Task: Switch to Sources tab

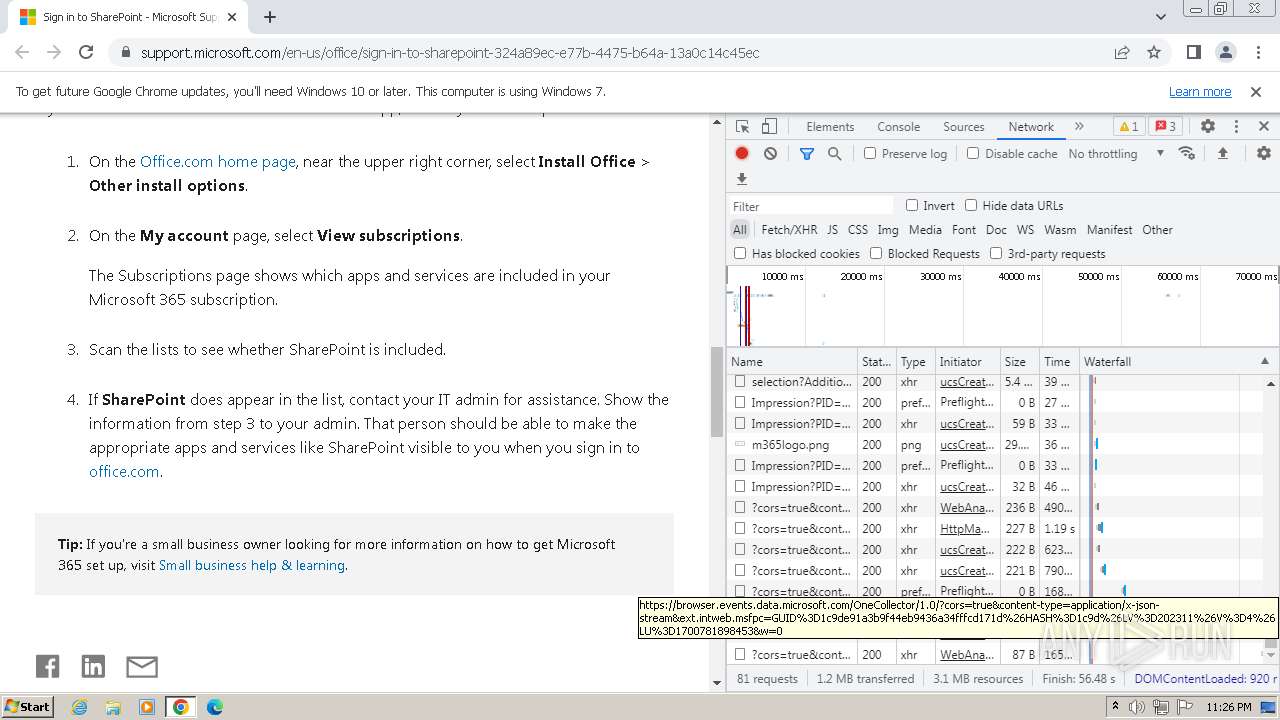Action: 964,127
